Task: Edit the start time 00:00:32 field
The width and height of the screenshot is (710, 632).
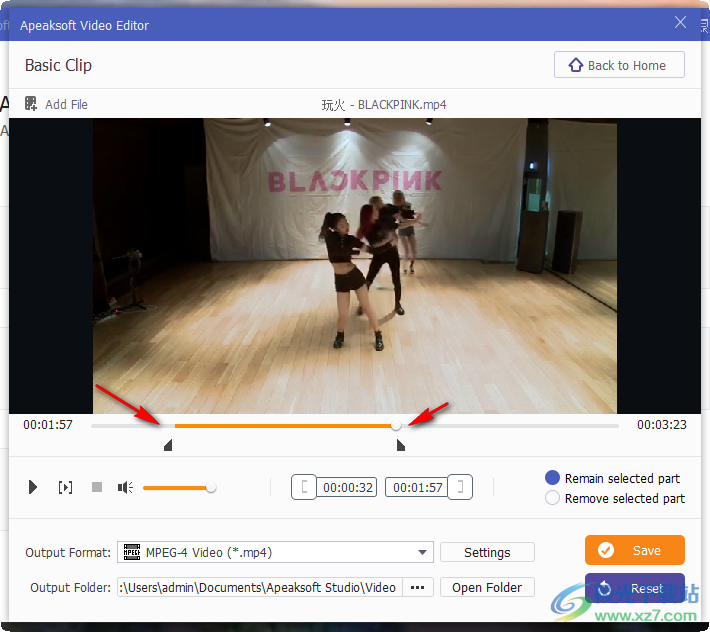Action: click(x=347, y=488)
